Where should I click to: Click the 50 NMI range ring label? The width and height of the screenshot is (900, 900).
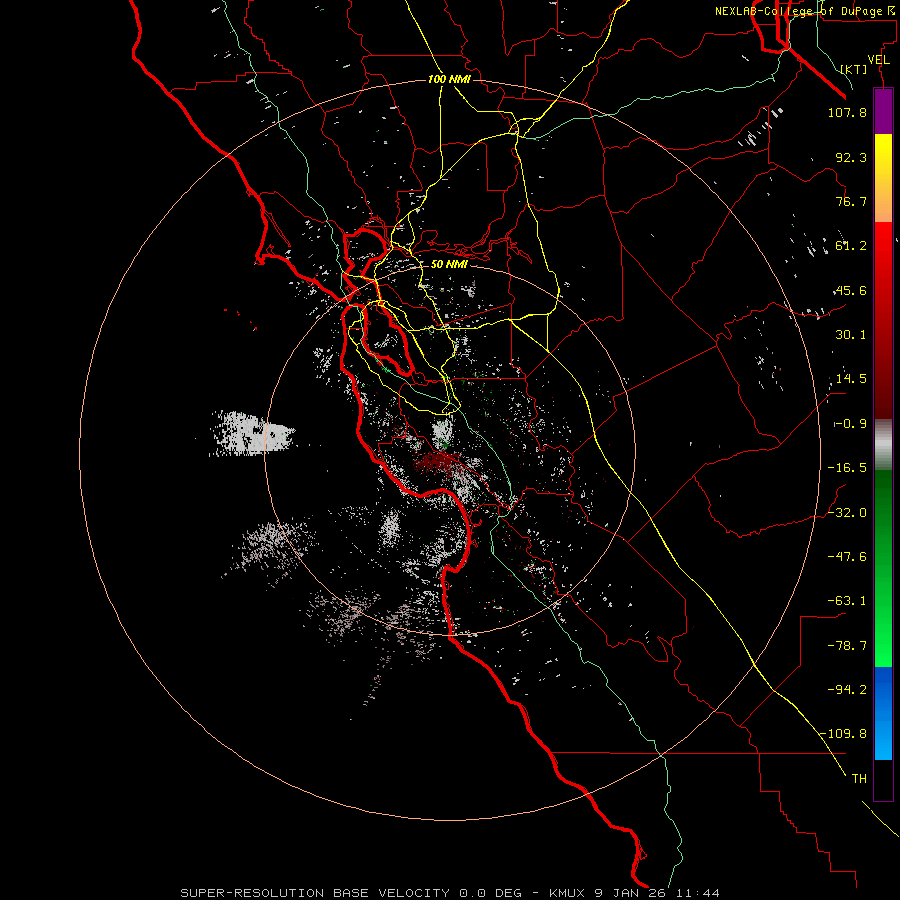[449, 264]
